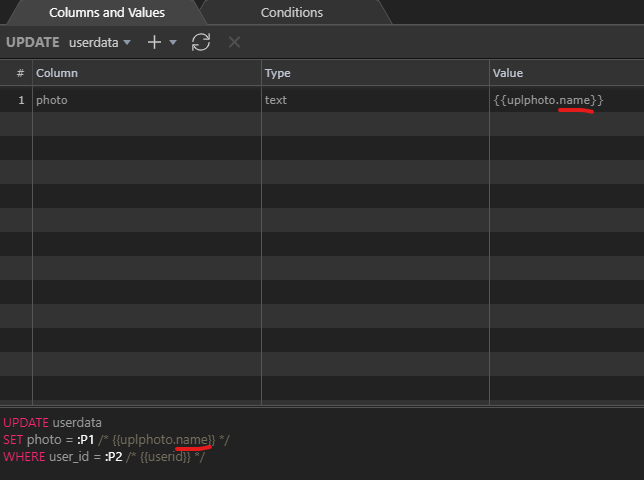This screenshot has width=644, height=480.
Task: Select row number 1 in the grid
Action: pyautogui.click(x=18, y=100)
